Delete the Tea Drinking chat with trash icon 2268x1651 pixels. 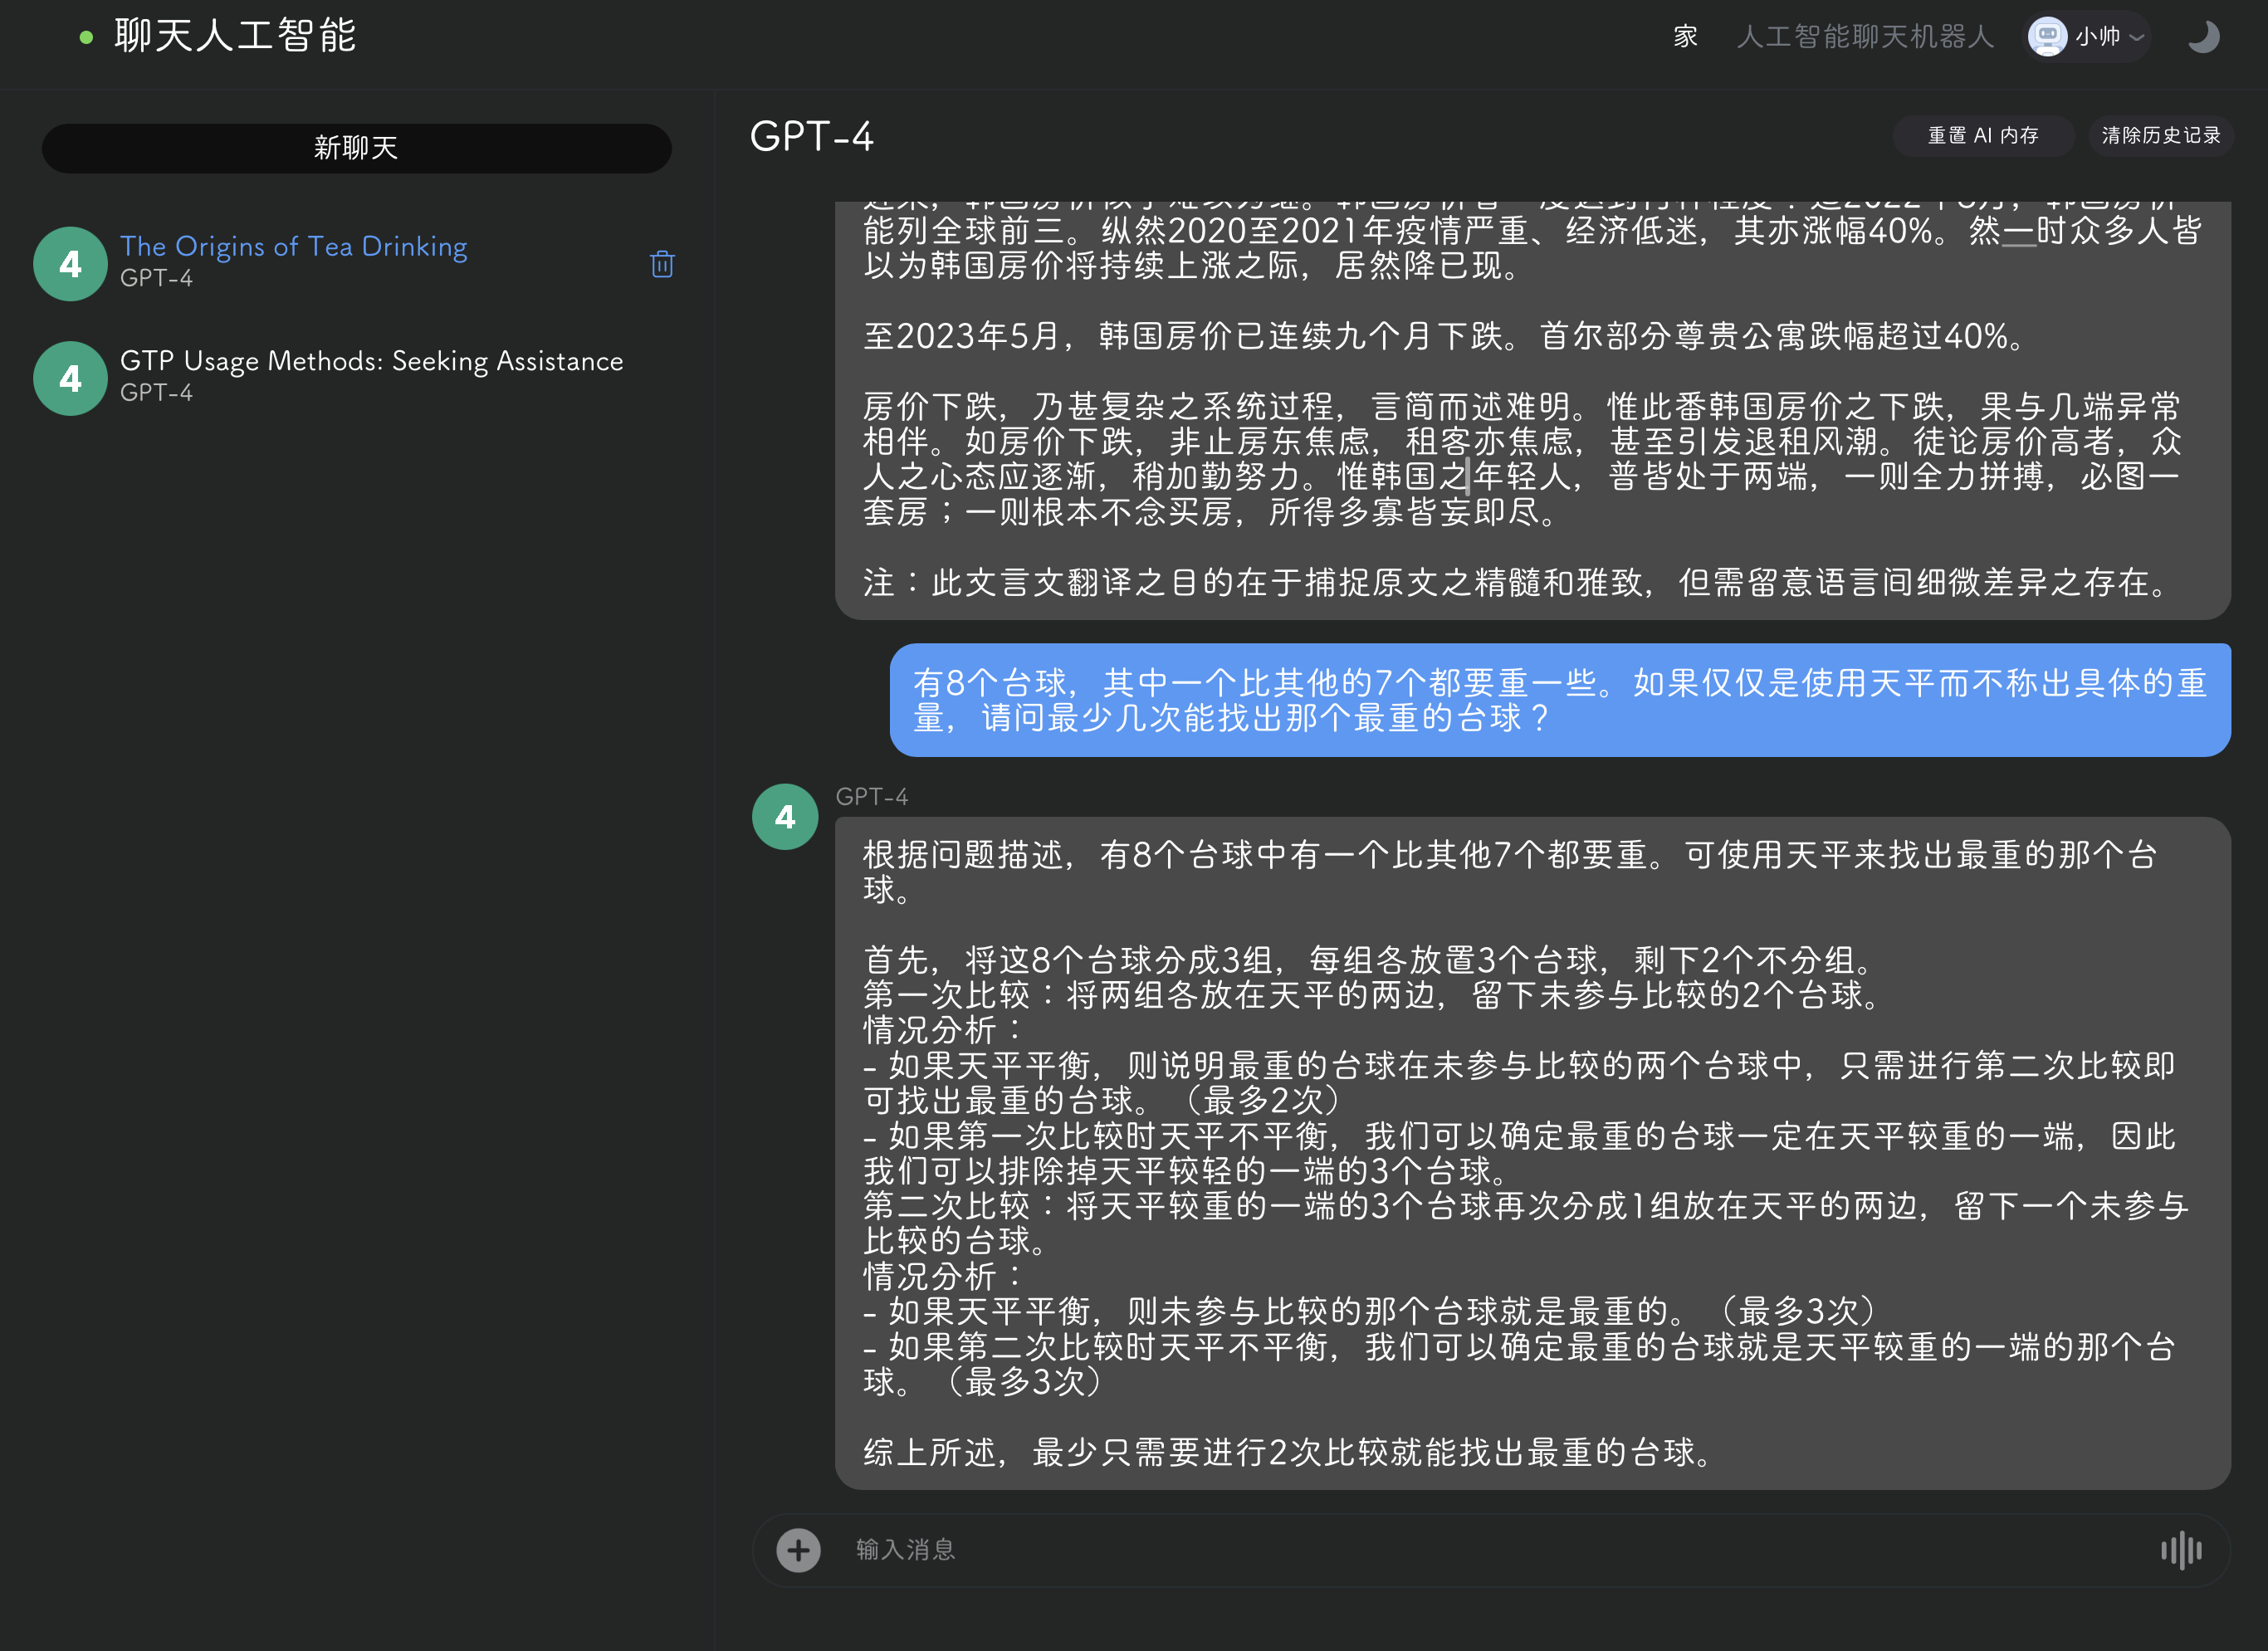661,264
